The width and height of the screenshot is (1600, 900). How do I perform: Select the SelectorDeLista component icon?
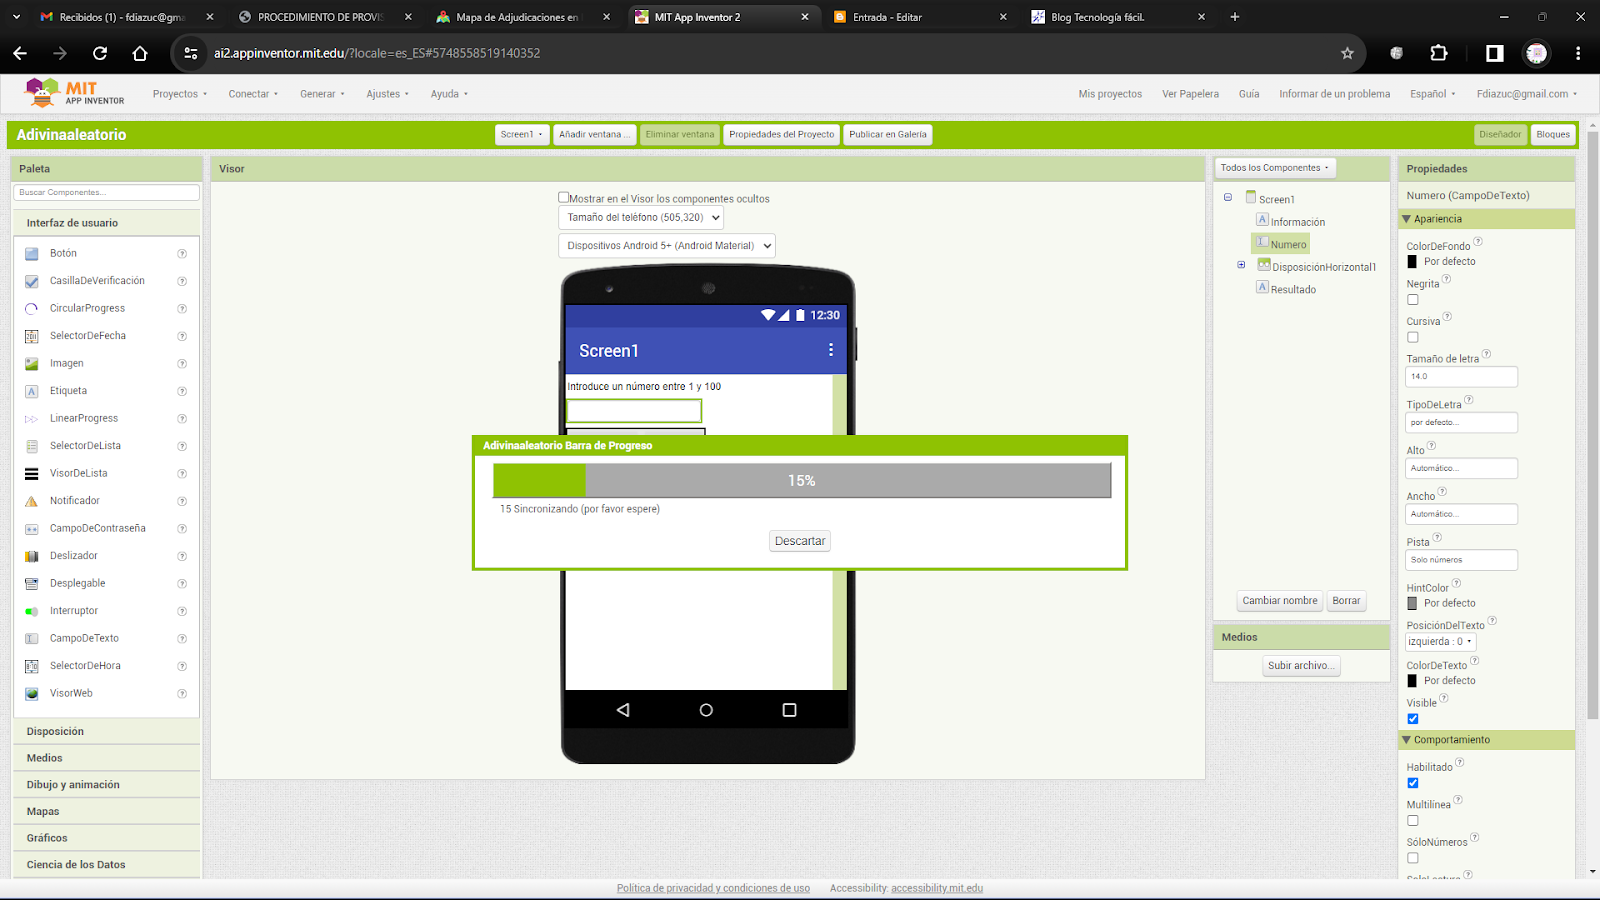point(32,446)
